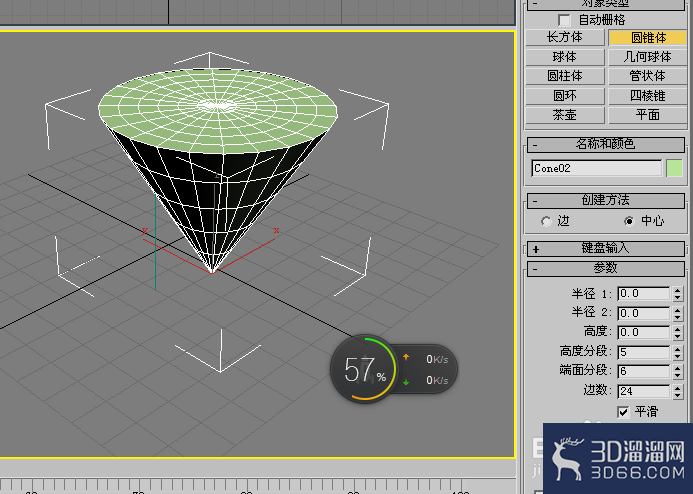Click the 端面分段 spinner arrows
Screen dimensions: 693x494
pos(678,371)
